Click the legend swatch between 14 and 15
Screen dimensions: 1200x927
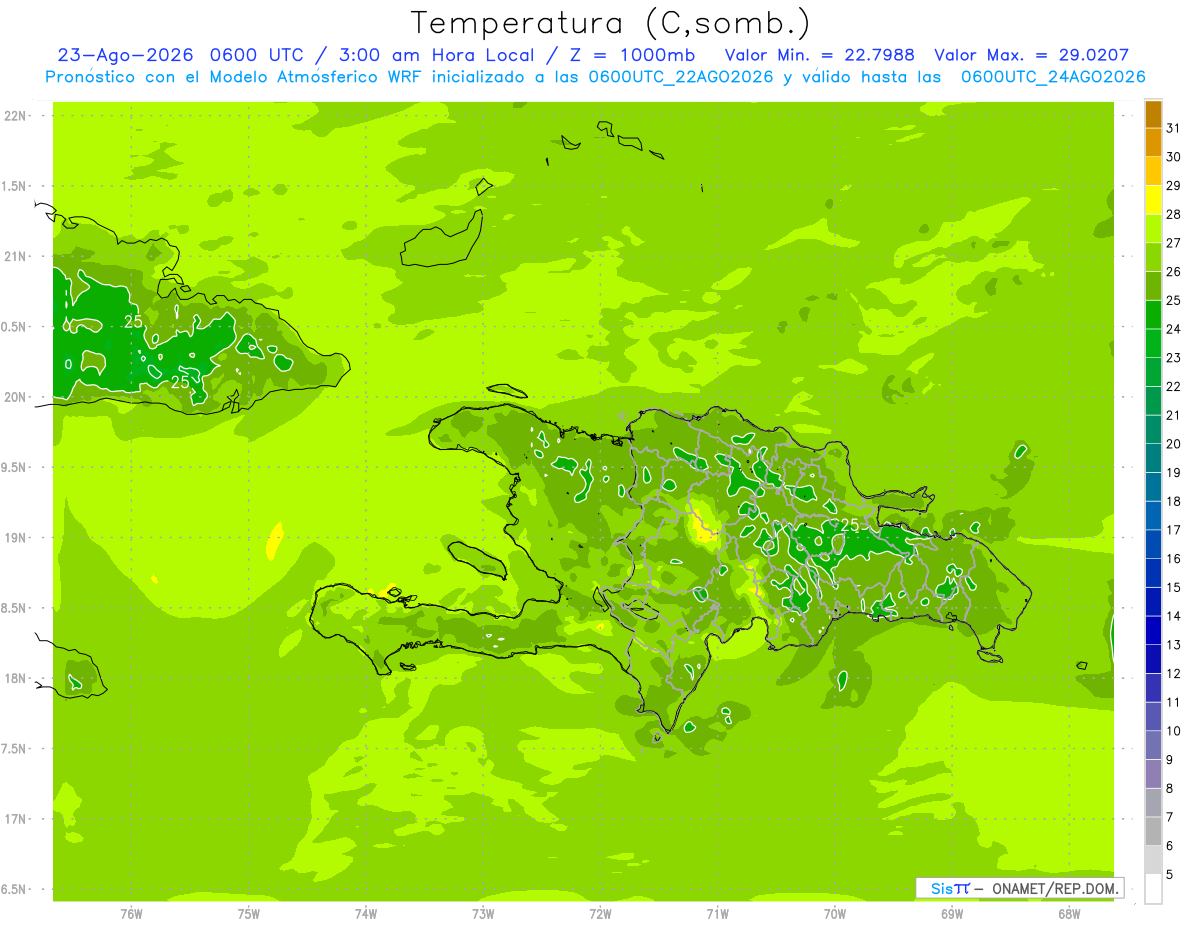(x=1153, y=602)
